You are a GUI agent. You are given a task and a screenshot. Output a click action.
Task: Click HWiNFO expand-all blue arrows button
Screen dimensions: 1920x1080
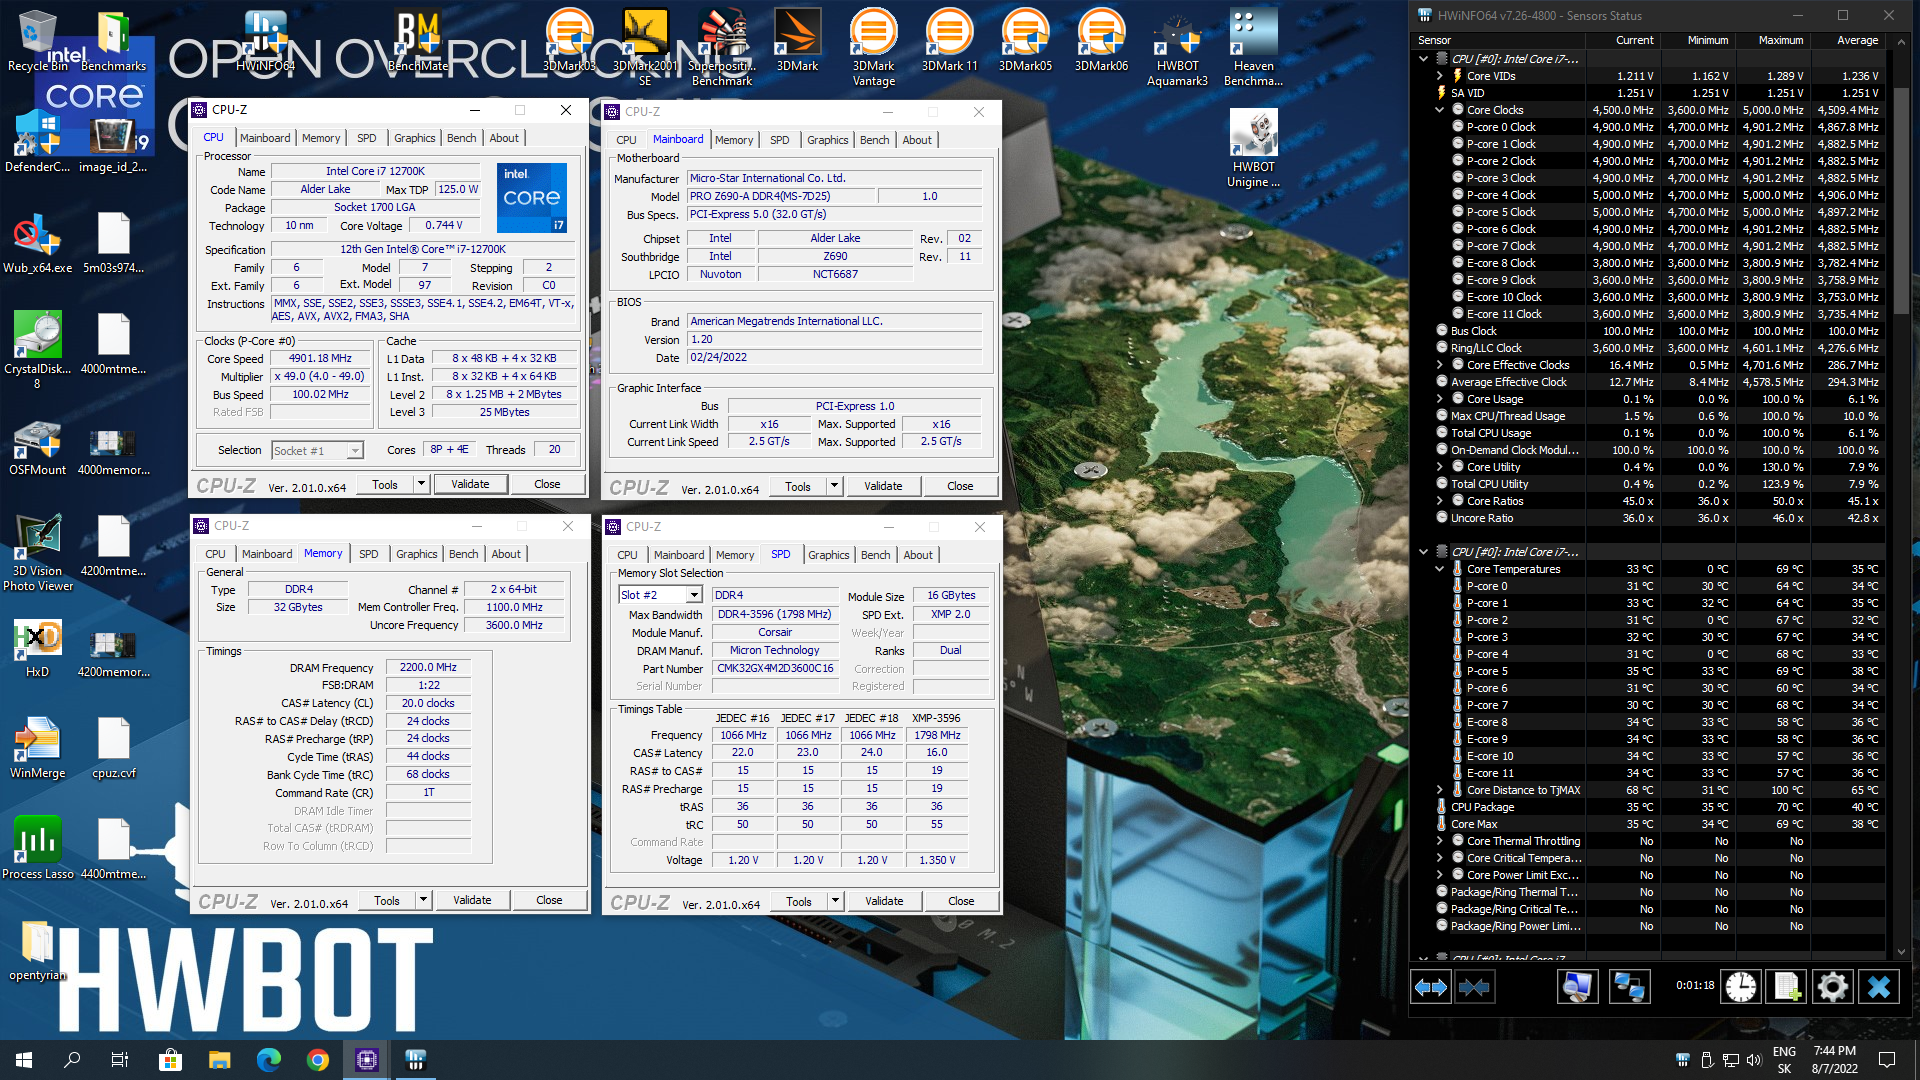click(x=1431, y=987)
